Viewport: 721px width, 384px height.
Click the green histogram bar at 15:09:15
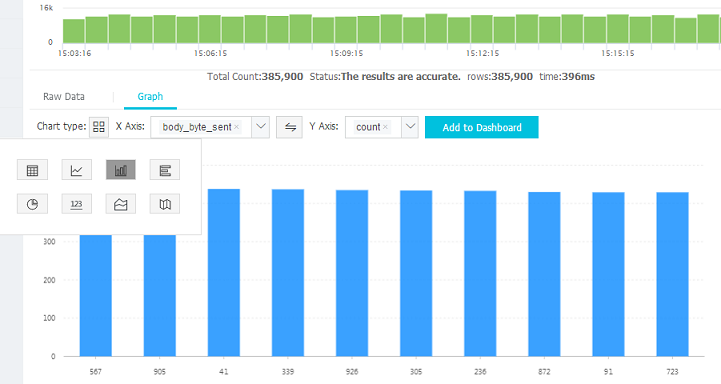pos(346,30)
